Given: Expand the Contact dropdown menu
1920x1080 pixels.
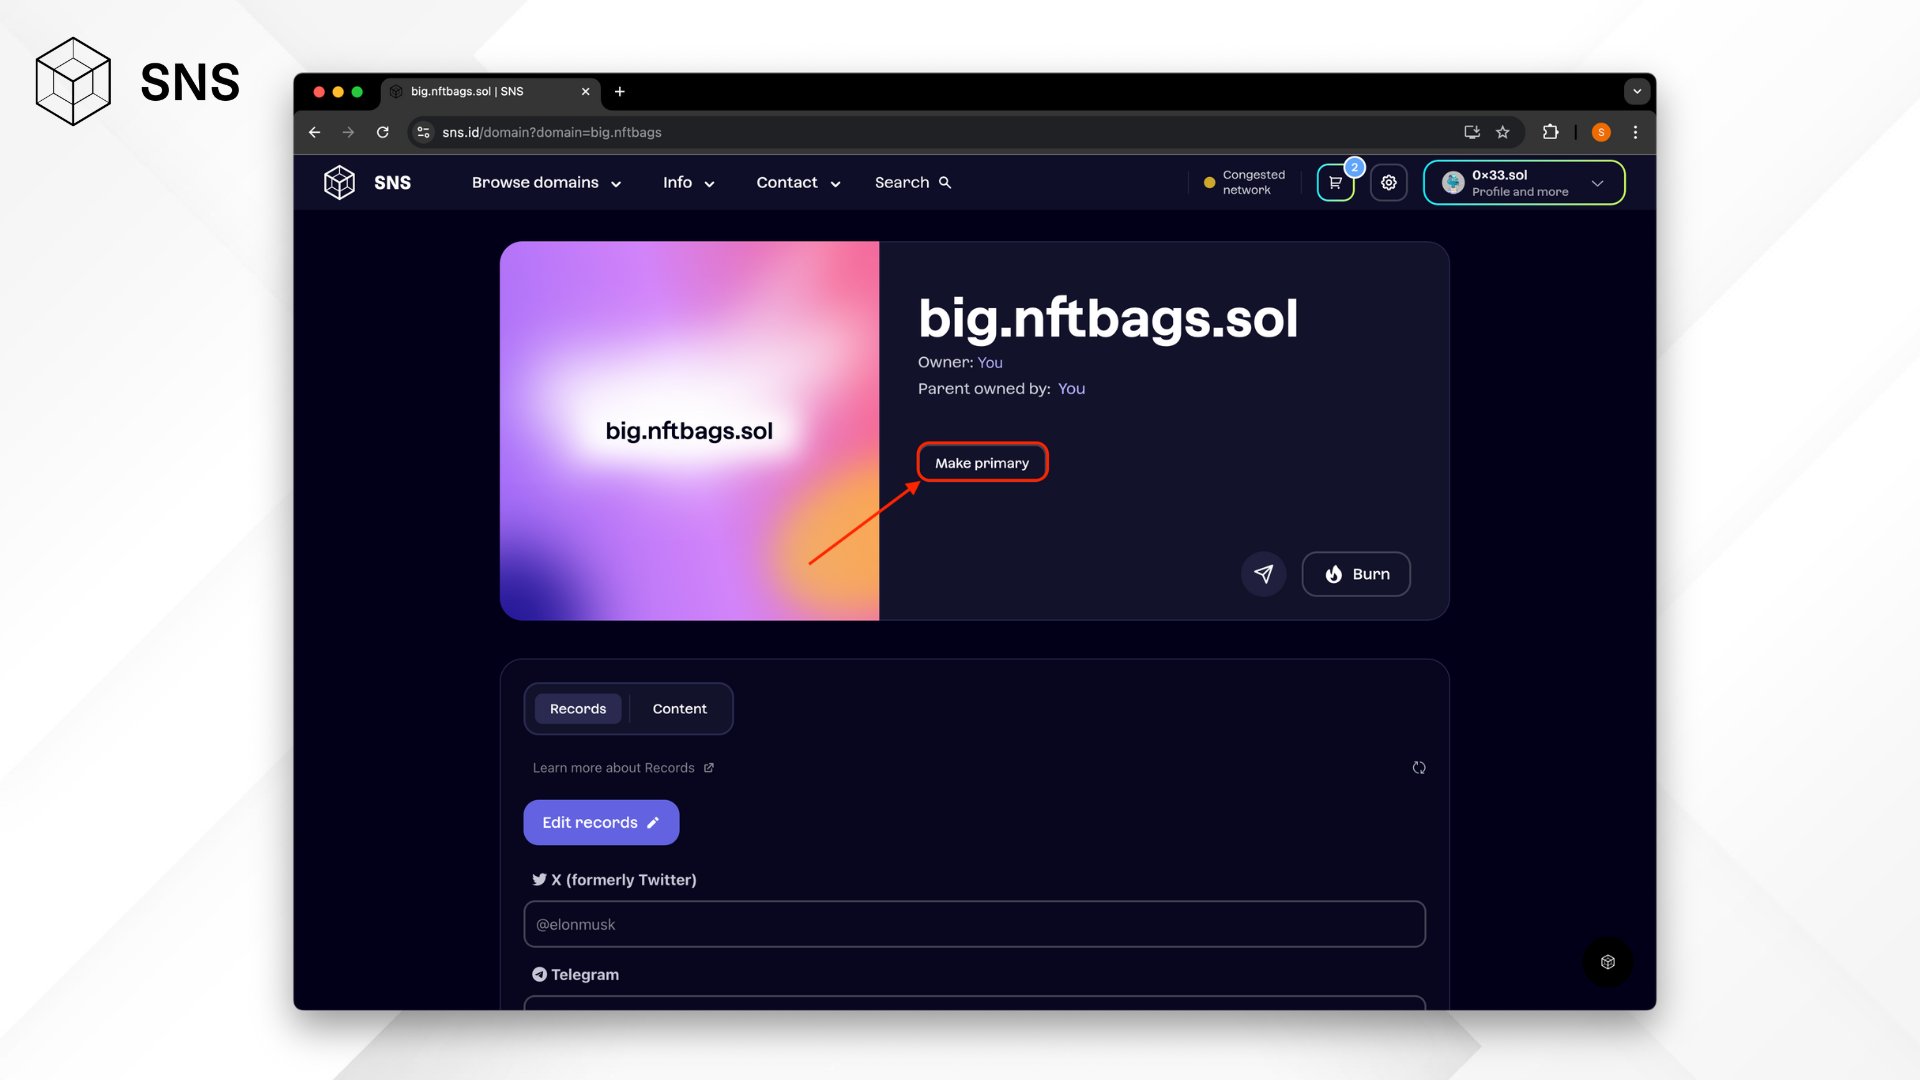Looking at the screenshot, I should point(798,183).
